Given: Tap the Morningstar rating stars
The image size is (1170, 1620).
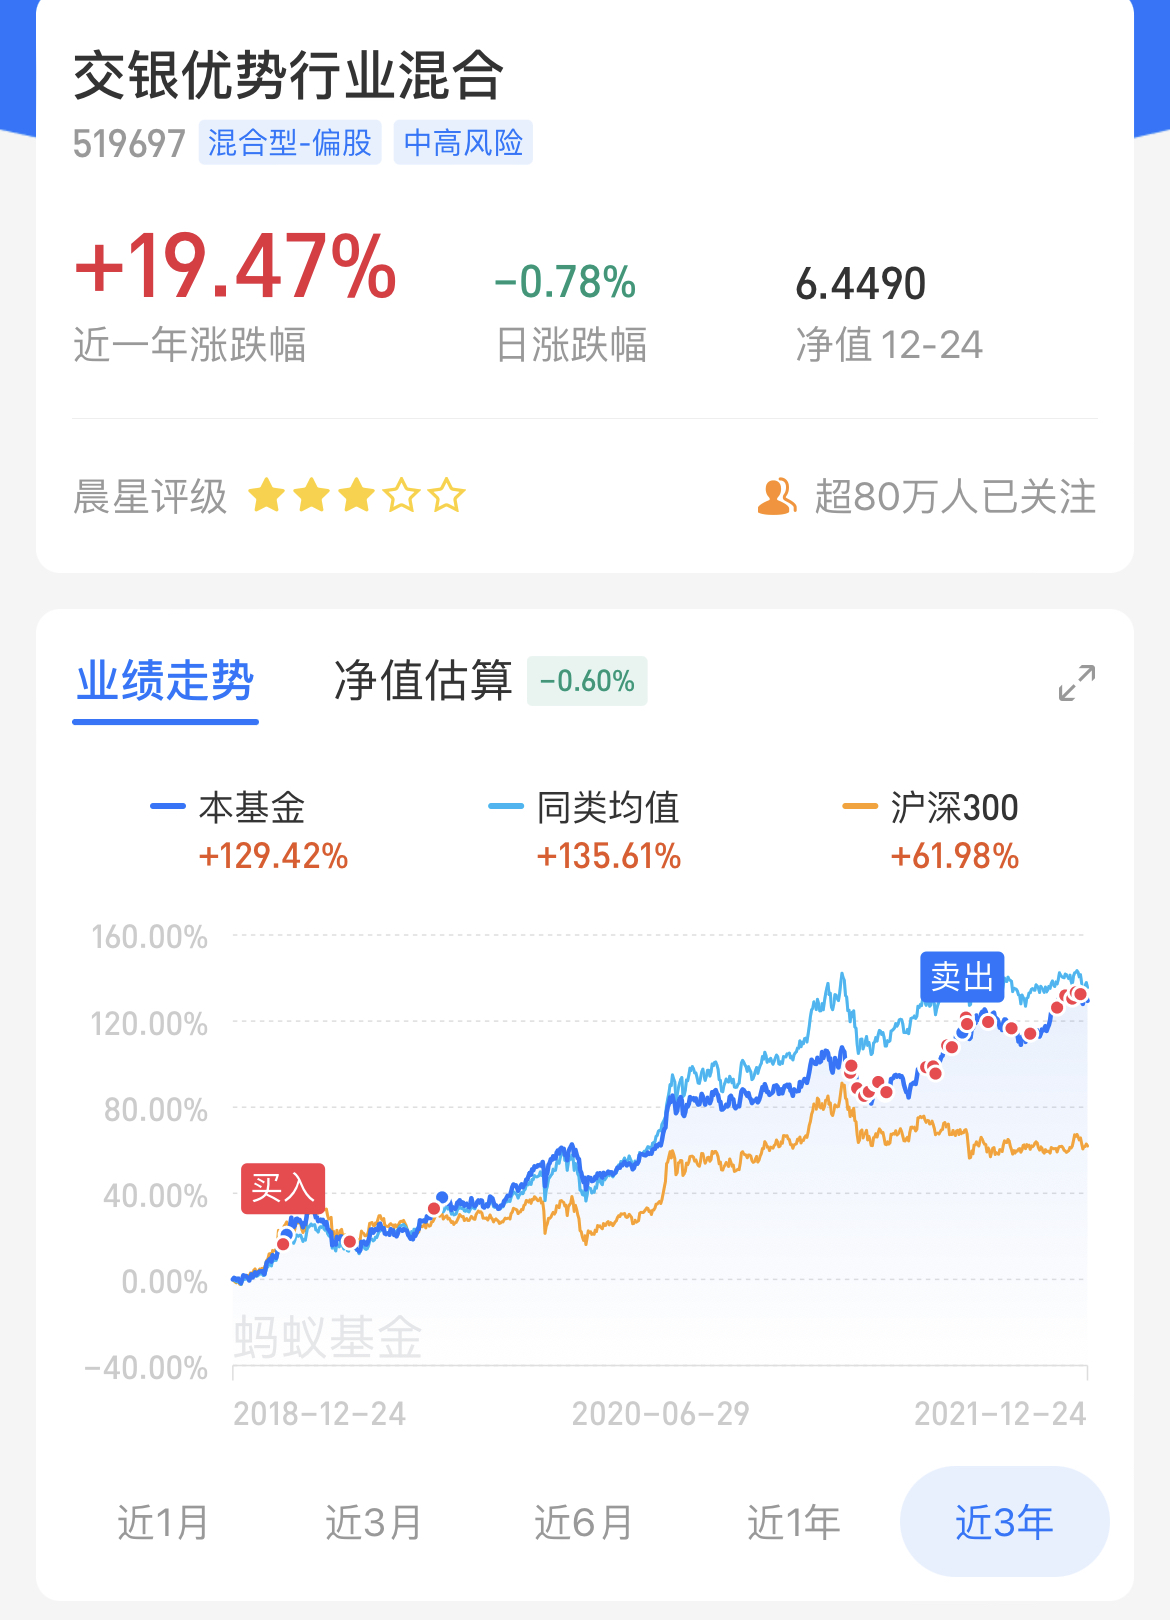Looking at the screenshot, I should tap(356, 496).
